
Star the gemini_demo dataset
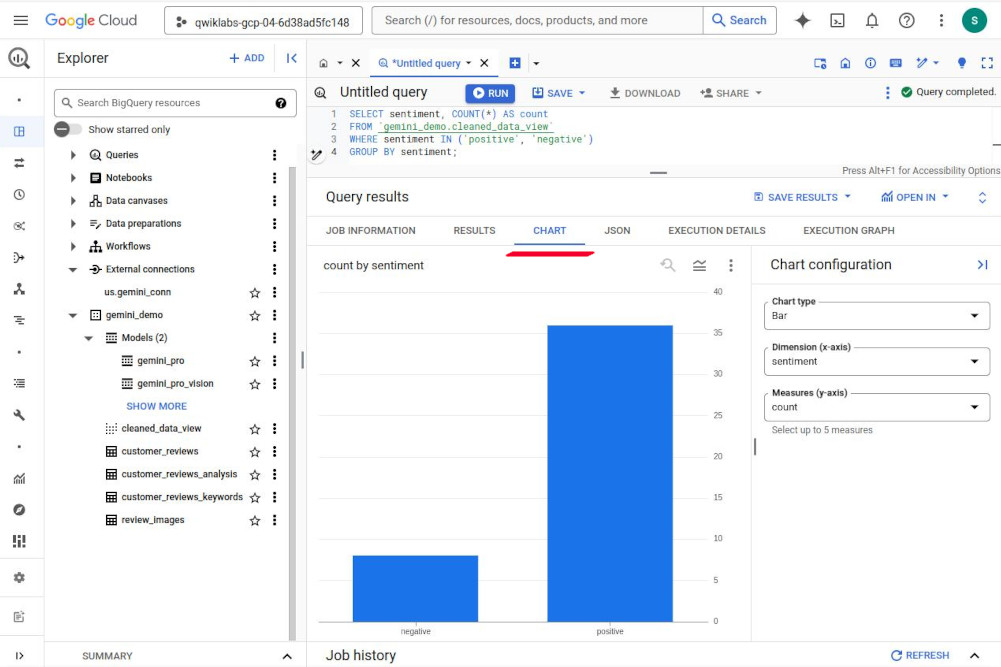pyautogui.click(x=255, y=315)
